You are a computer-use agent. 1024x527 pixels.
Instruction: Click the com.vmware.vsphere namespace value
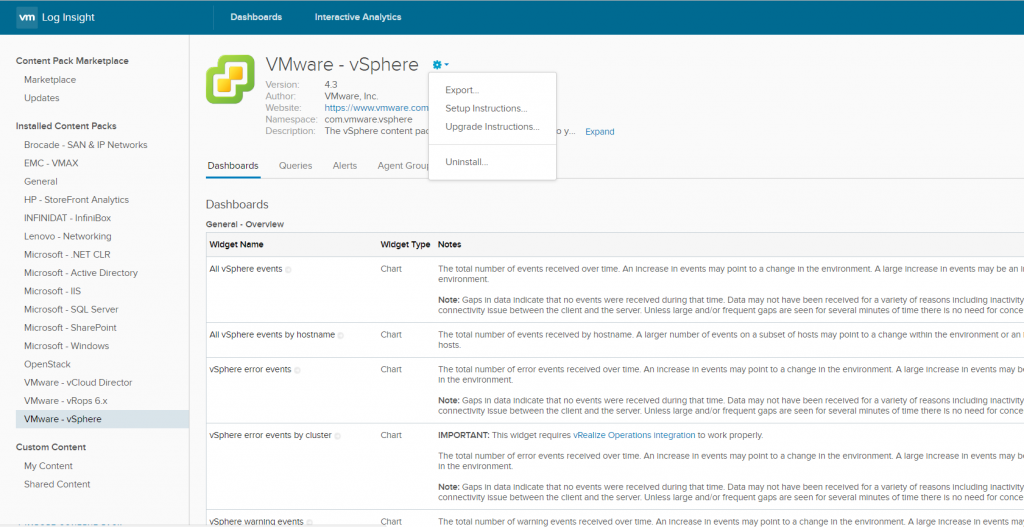tap(368, 120)
